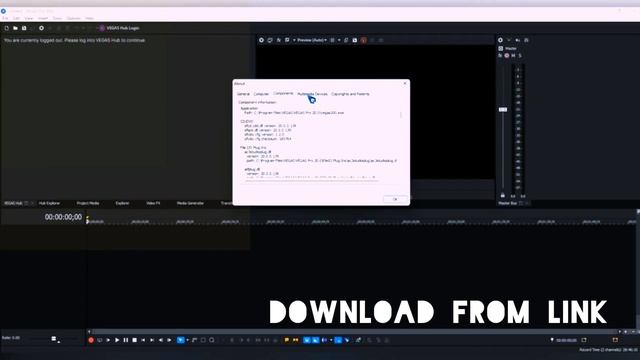This screenshot has height=360, width=640.
Task: Click the Pause button
Action: point(126,340)
